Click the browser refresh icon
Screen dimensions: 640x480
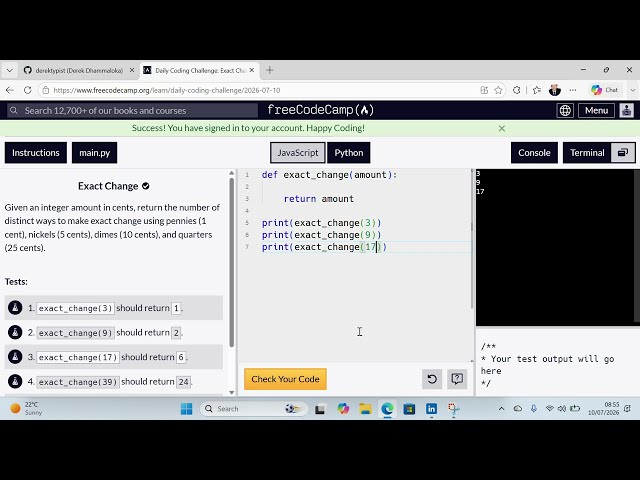(x=28, y=90)
